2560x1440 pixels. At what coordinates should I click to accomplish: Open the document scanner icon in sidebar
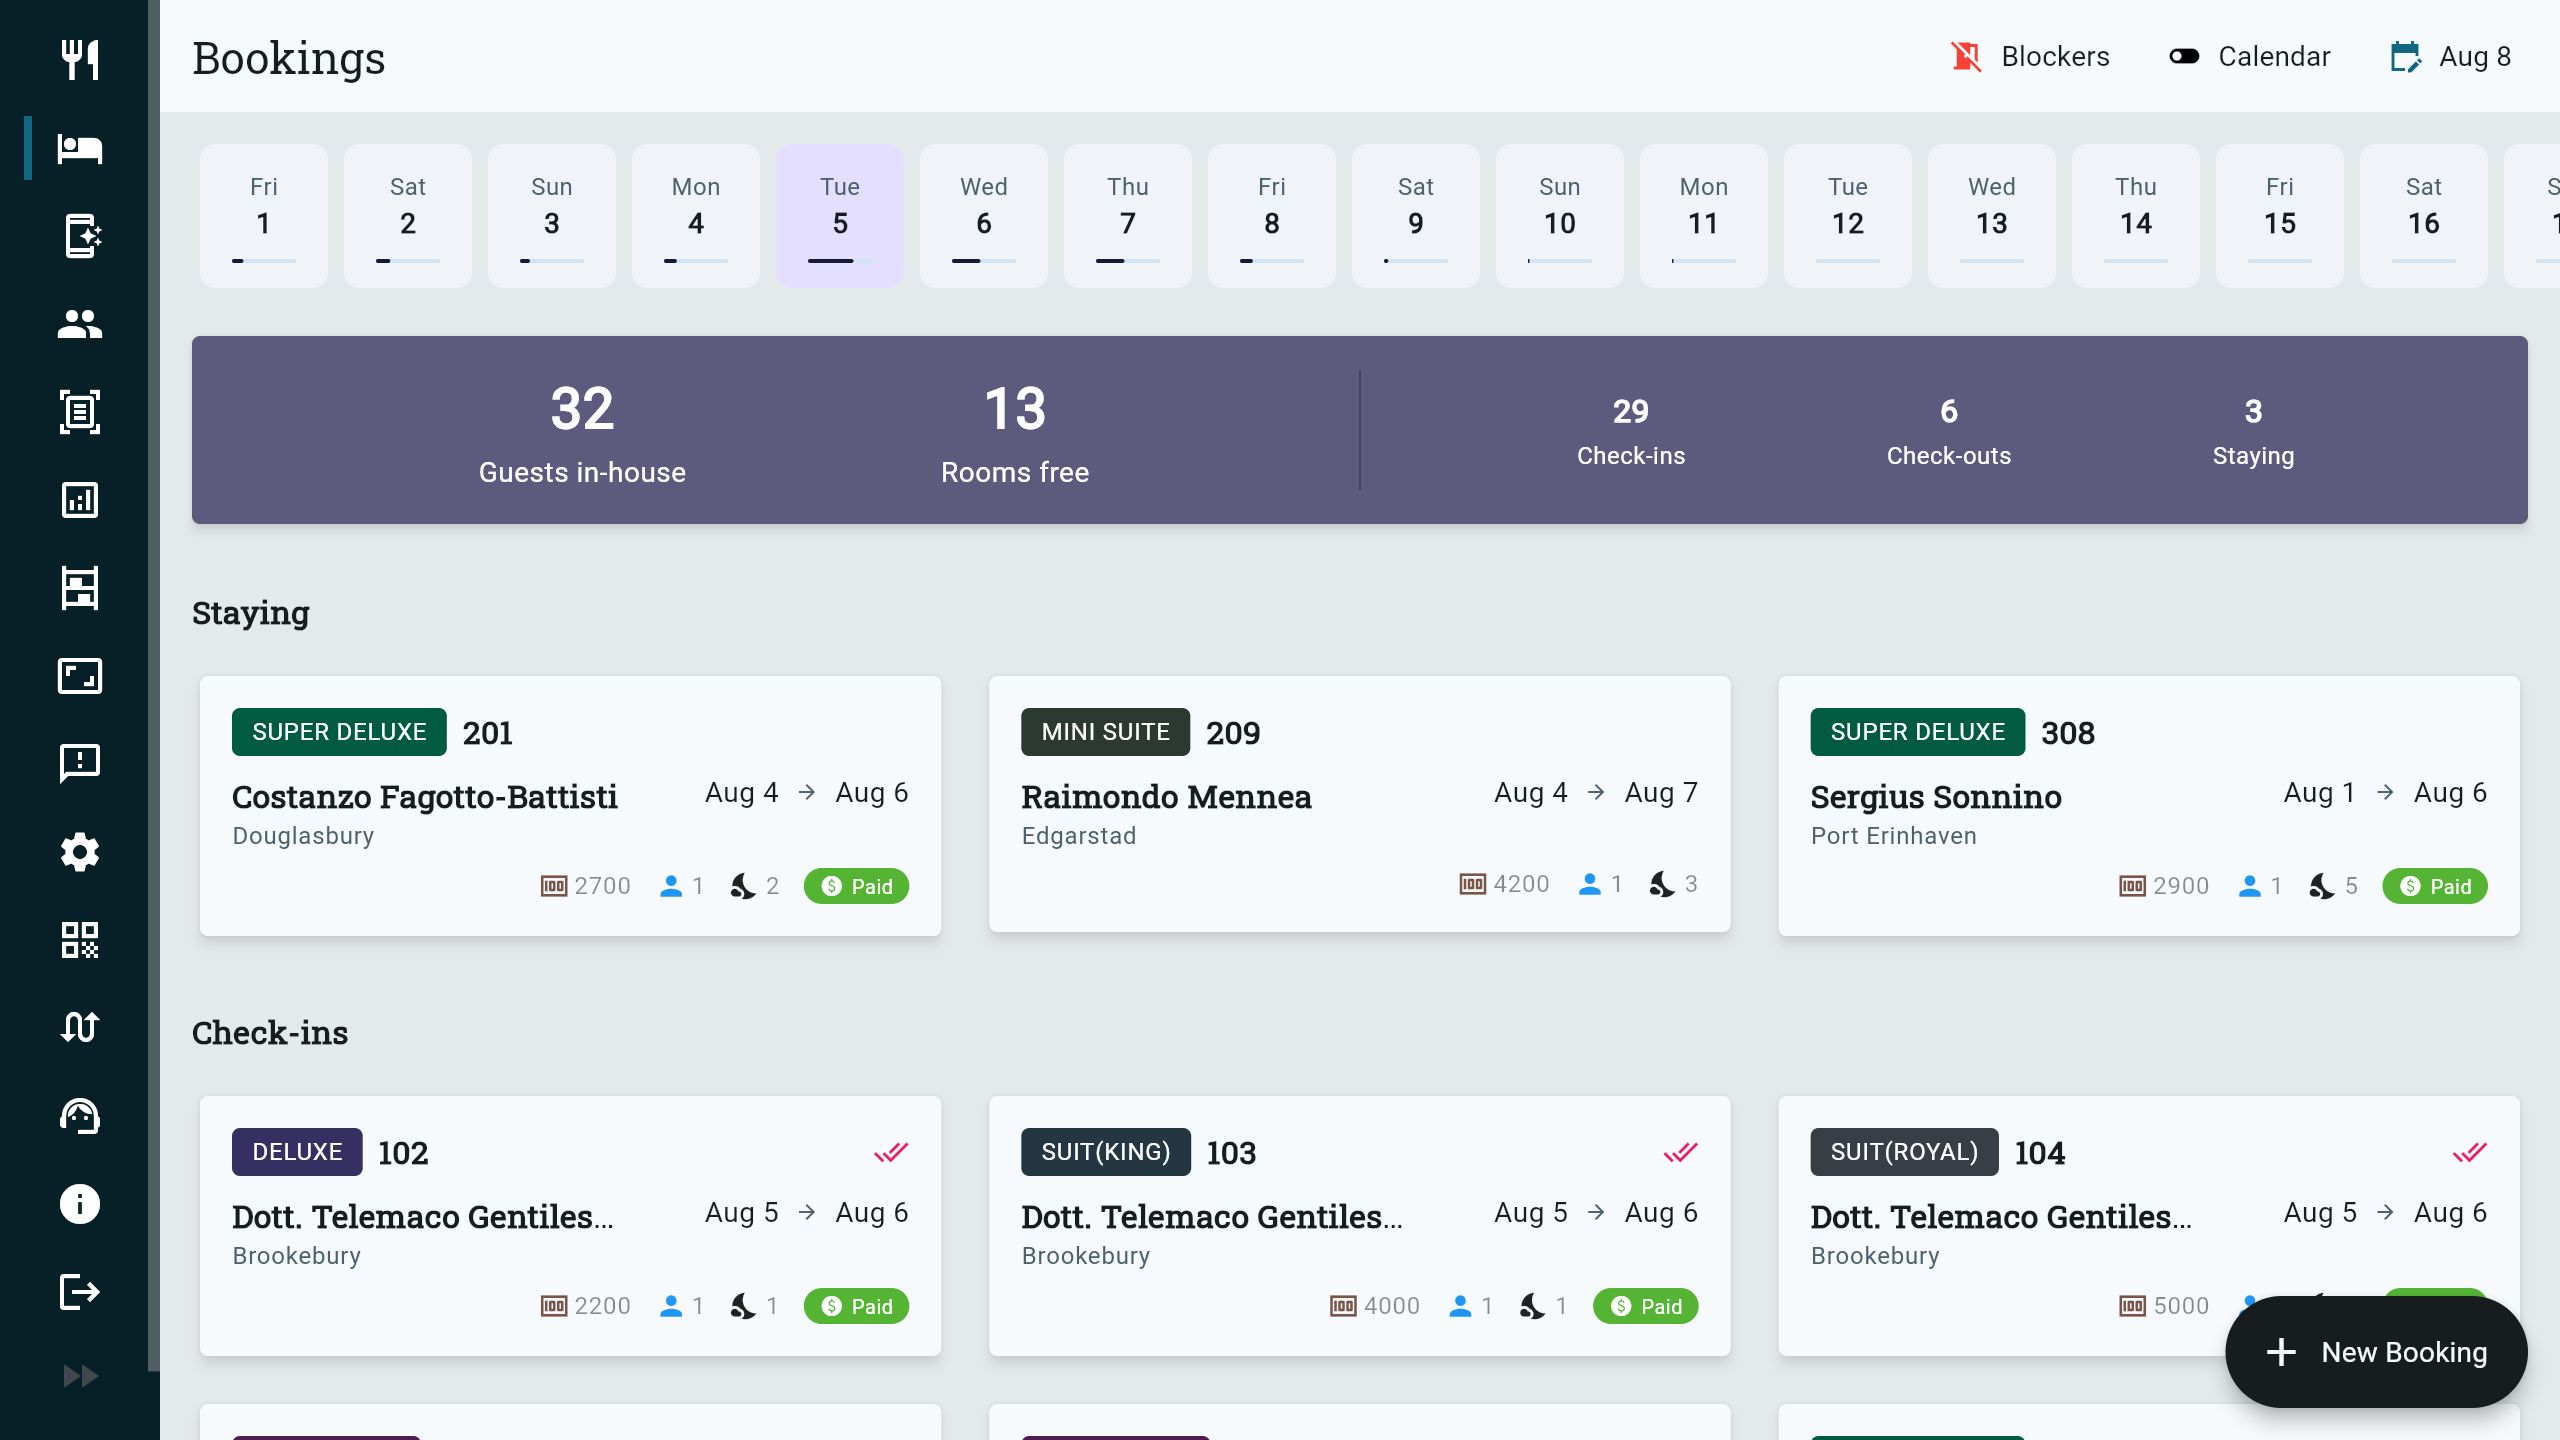coord(80,412)
